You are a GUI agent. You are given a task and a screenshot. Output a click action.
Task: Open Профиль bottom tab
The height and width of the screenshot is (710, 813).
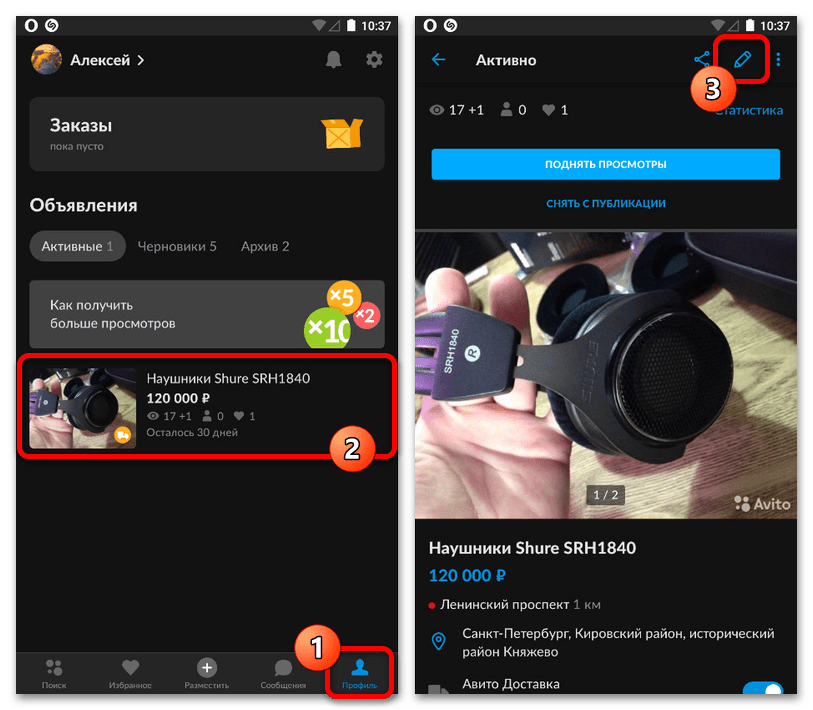pyautogui.click(x=359, y=673)
